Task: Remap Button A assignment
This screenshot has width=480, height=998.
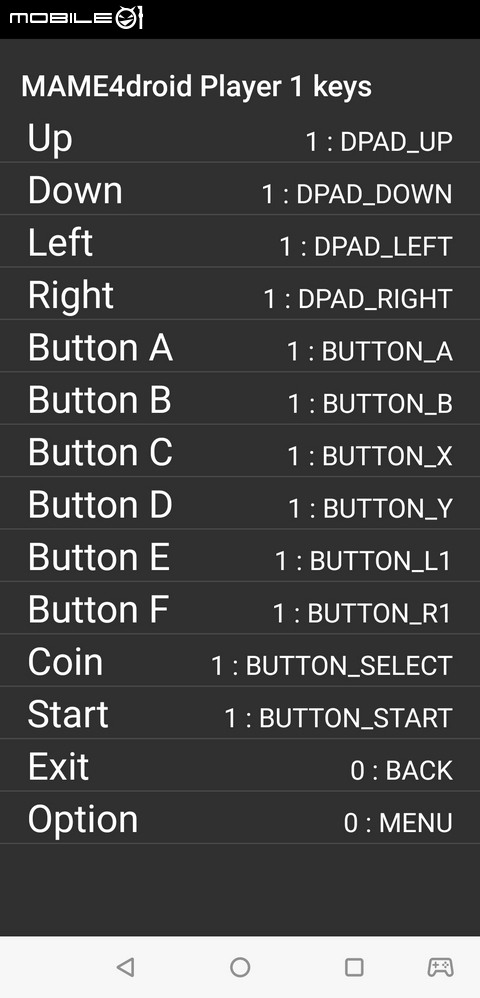Action: 240,347
